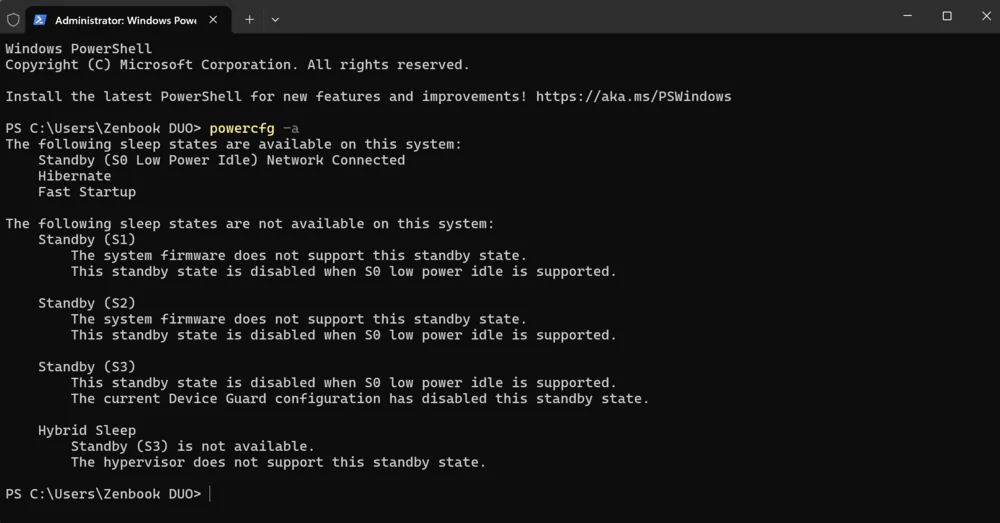The width and height of the screenshot is (1000, 523).
Task: Maximize the terminal window
Action: tap(947, 16)
